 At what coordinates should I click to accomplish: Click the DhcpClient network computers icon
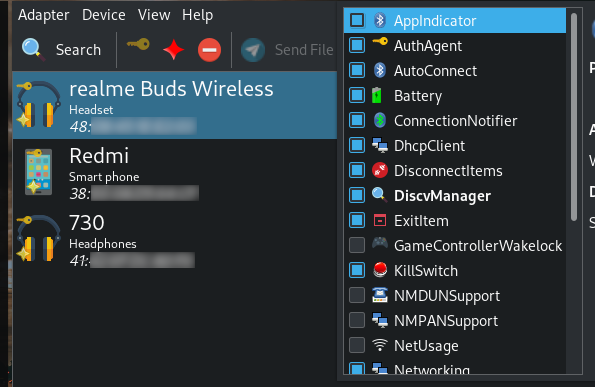pyautogui.click(x=380, y=145)
